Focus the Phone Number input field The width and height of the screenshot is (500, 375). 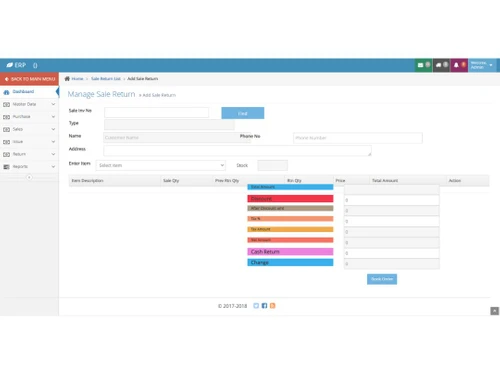(x=358, y=138)
